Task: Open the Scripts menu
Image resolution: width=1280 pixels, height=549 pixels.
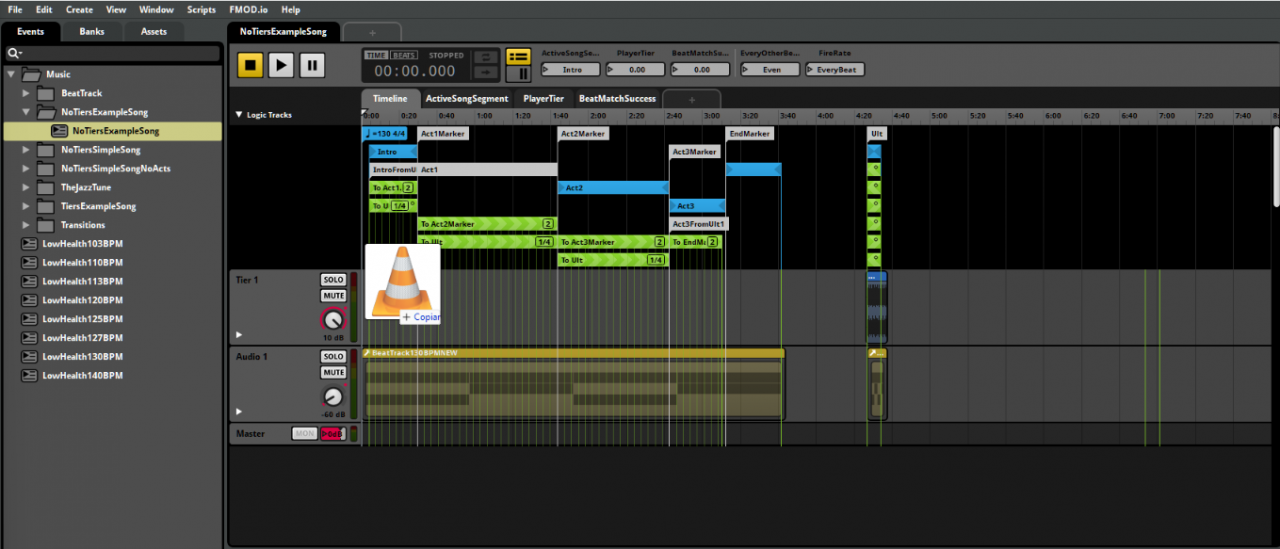Action: tap(201, 9)
